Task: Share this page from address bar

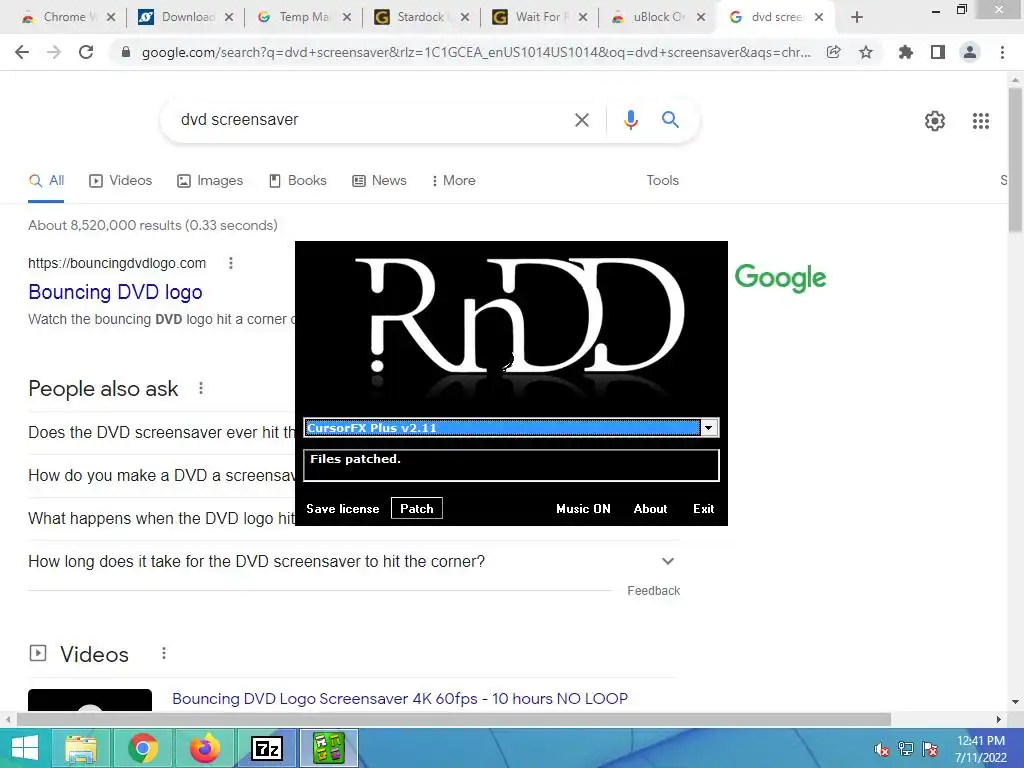Action: tap(833, 52)
